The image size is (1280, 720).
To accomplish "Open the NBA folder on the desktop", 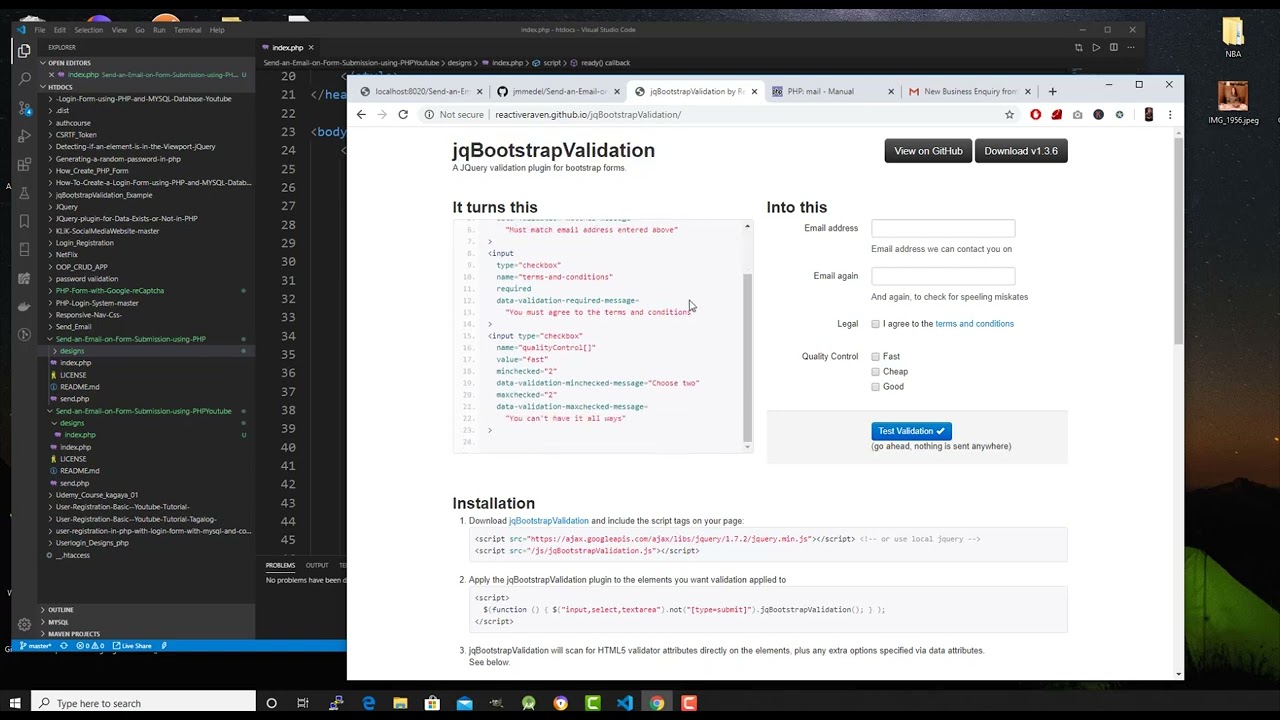I will [1233, 39].
